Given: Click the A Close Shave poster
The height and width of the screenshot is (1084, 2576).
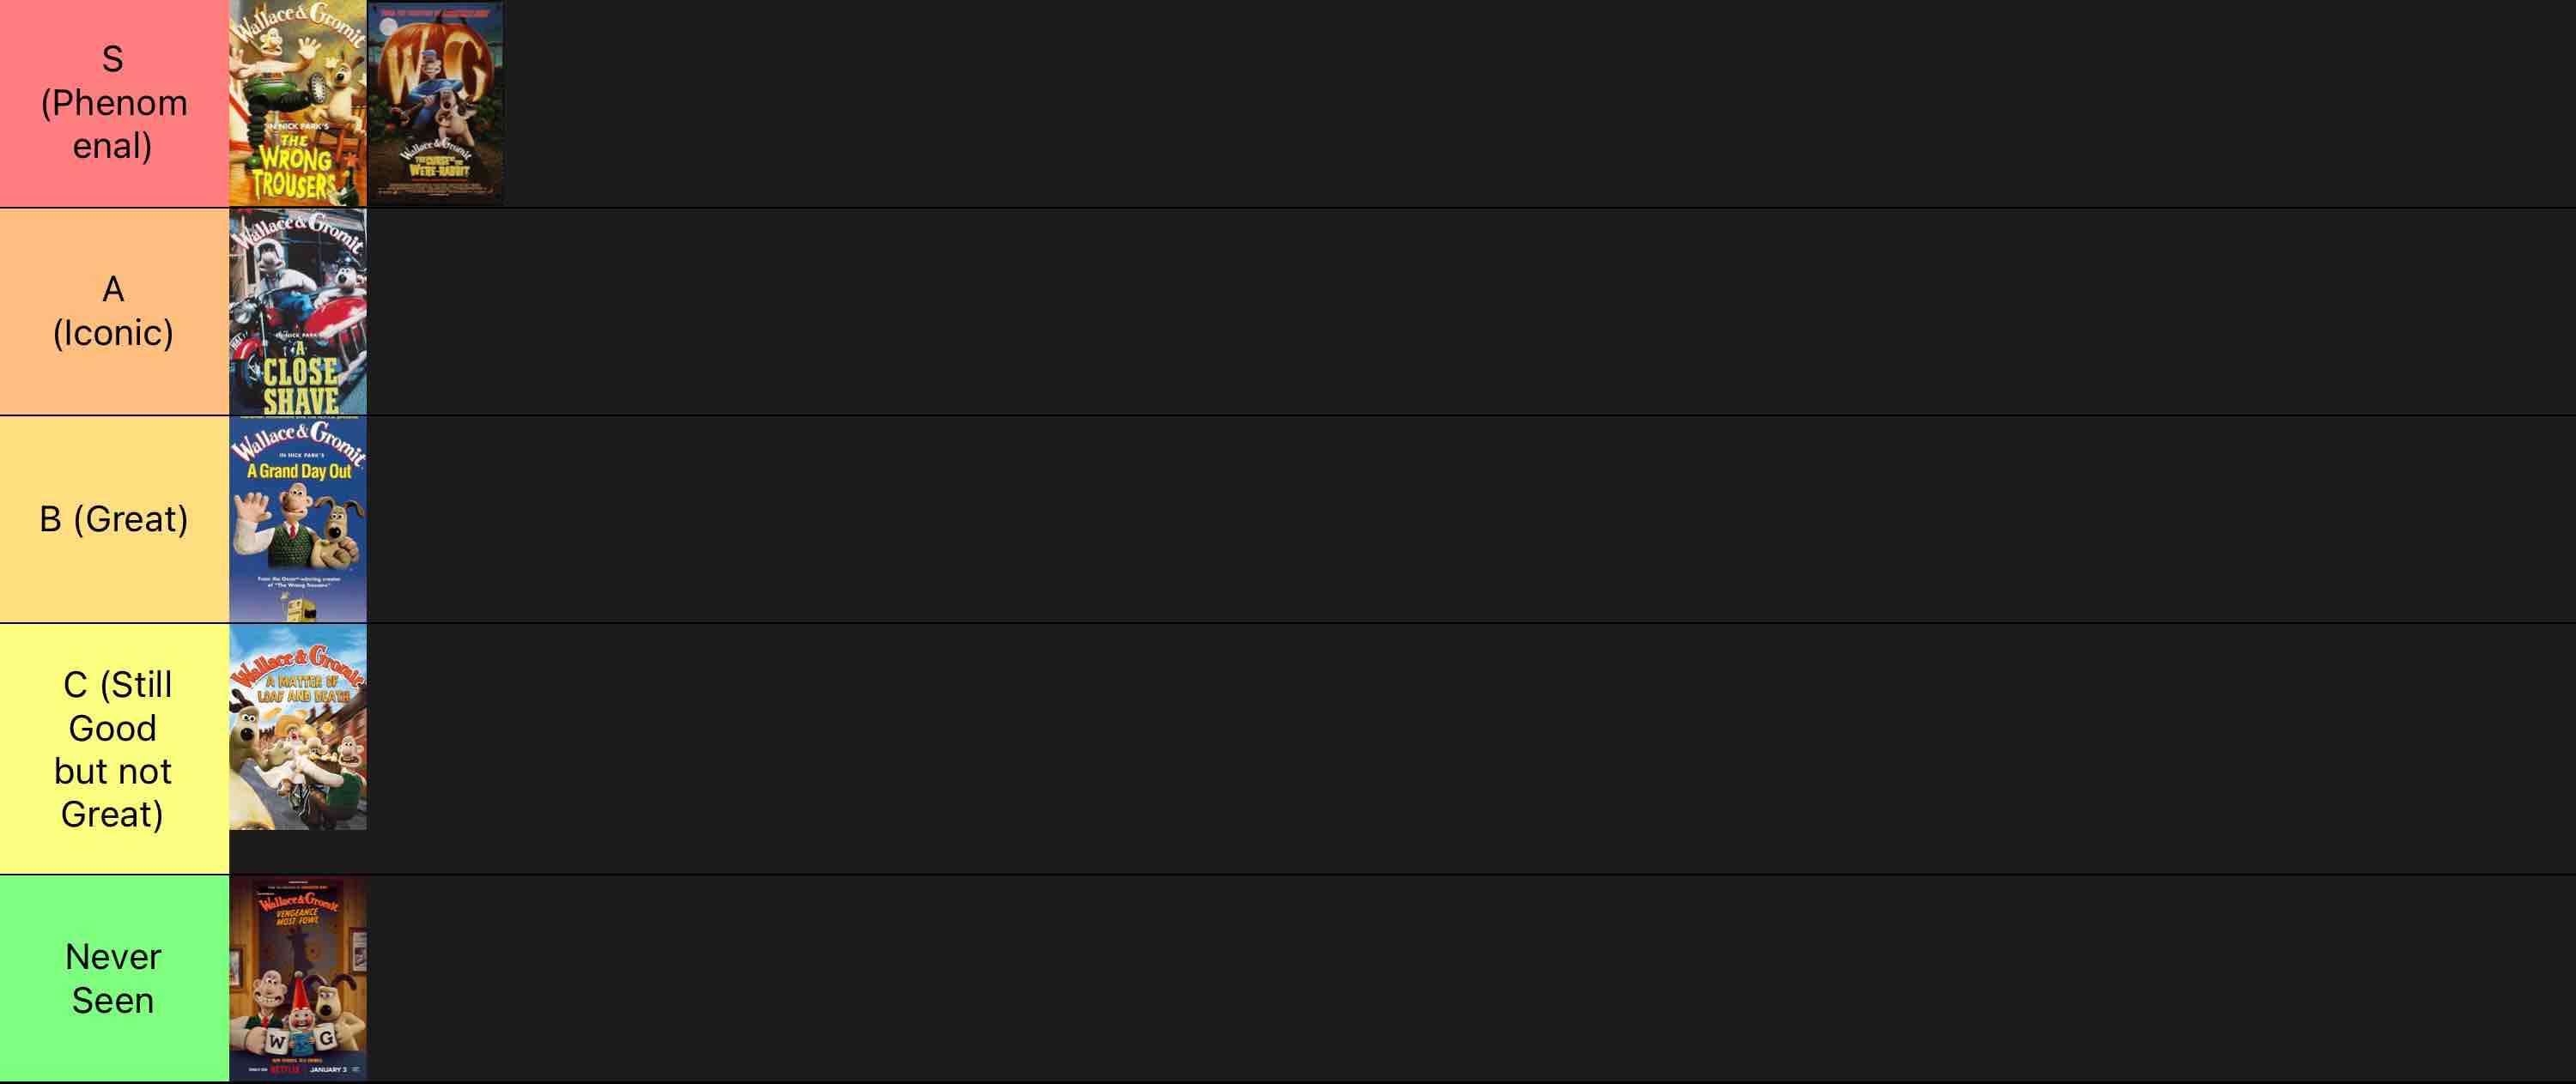Looking at the screenshot, I should pos(298,311).
